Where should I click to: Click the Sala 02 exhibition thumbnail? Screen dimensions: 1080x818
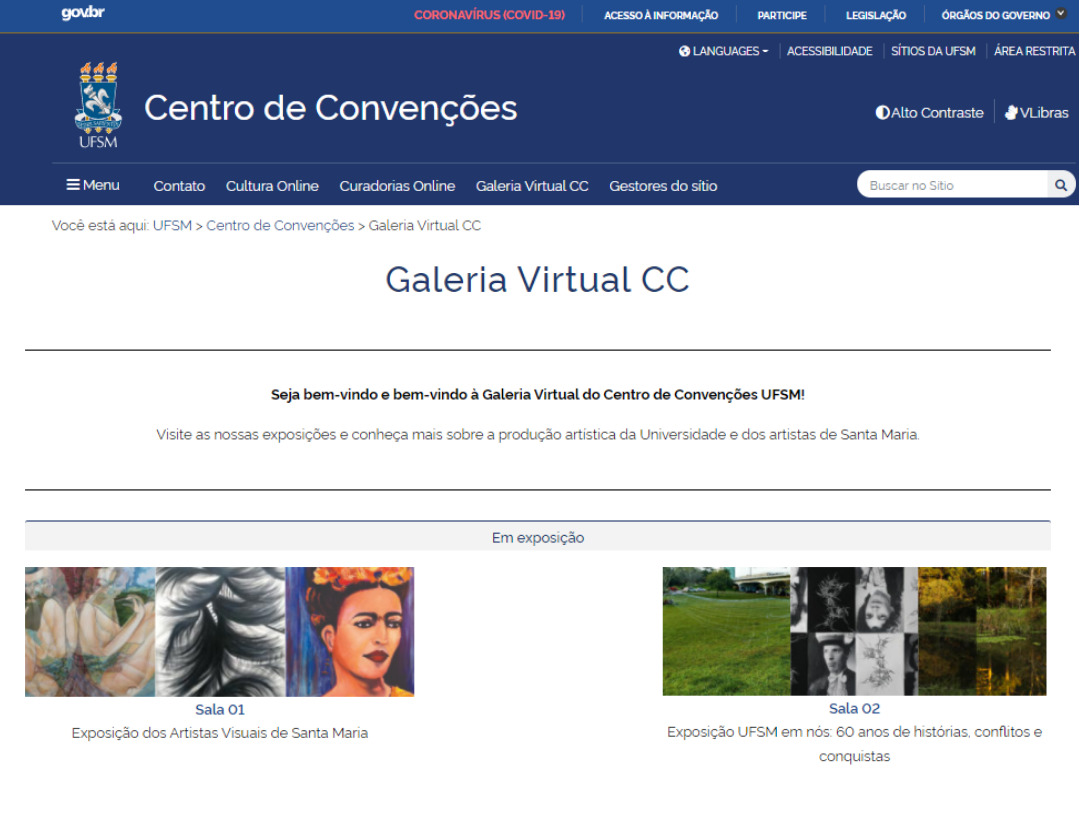[x=854, y=631]
